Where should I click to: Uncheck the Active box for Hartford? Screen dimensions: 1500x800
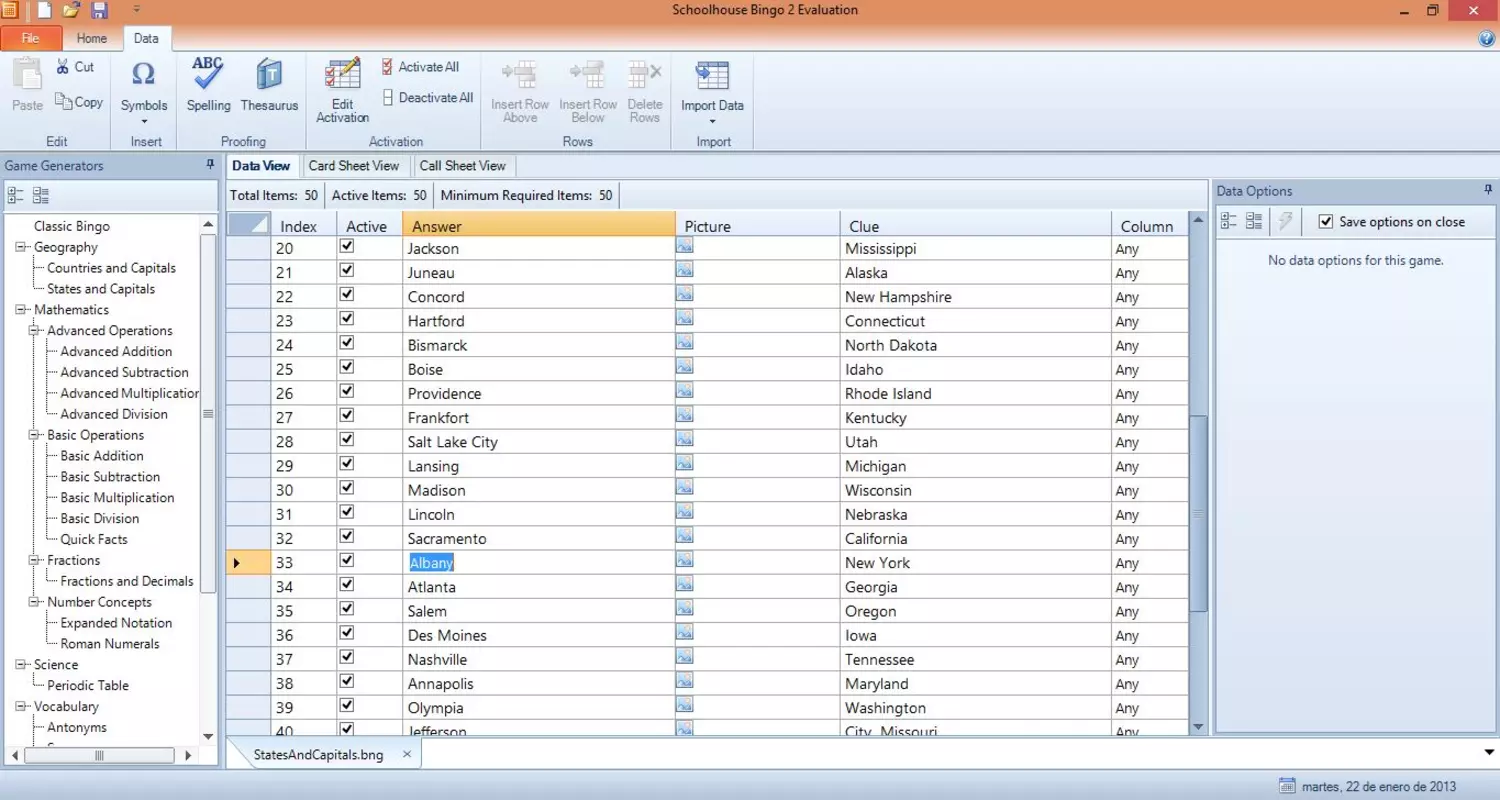point(347,318)
